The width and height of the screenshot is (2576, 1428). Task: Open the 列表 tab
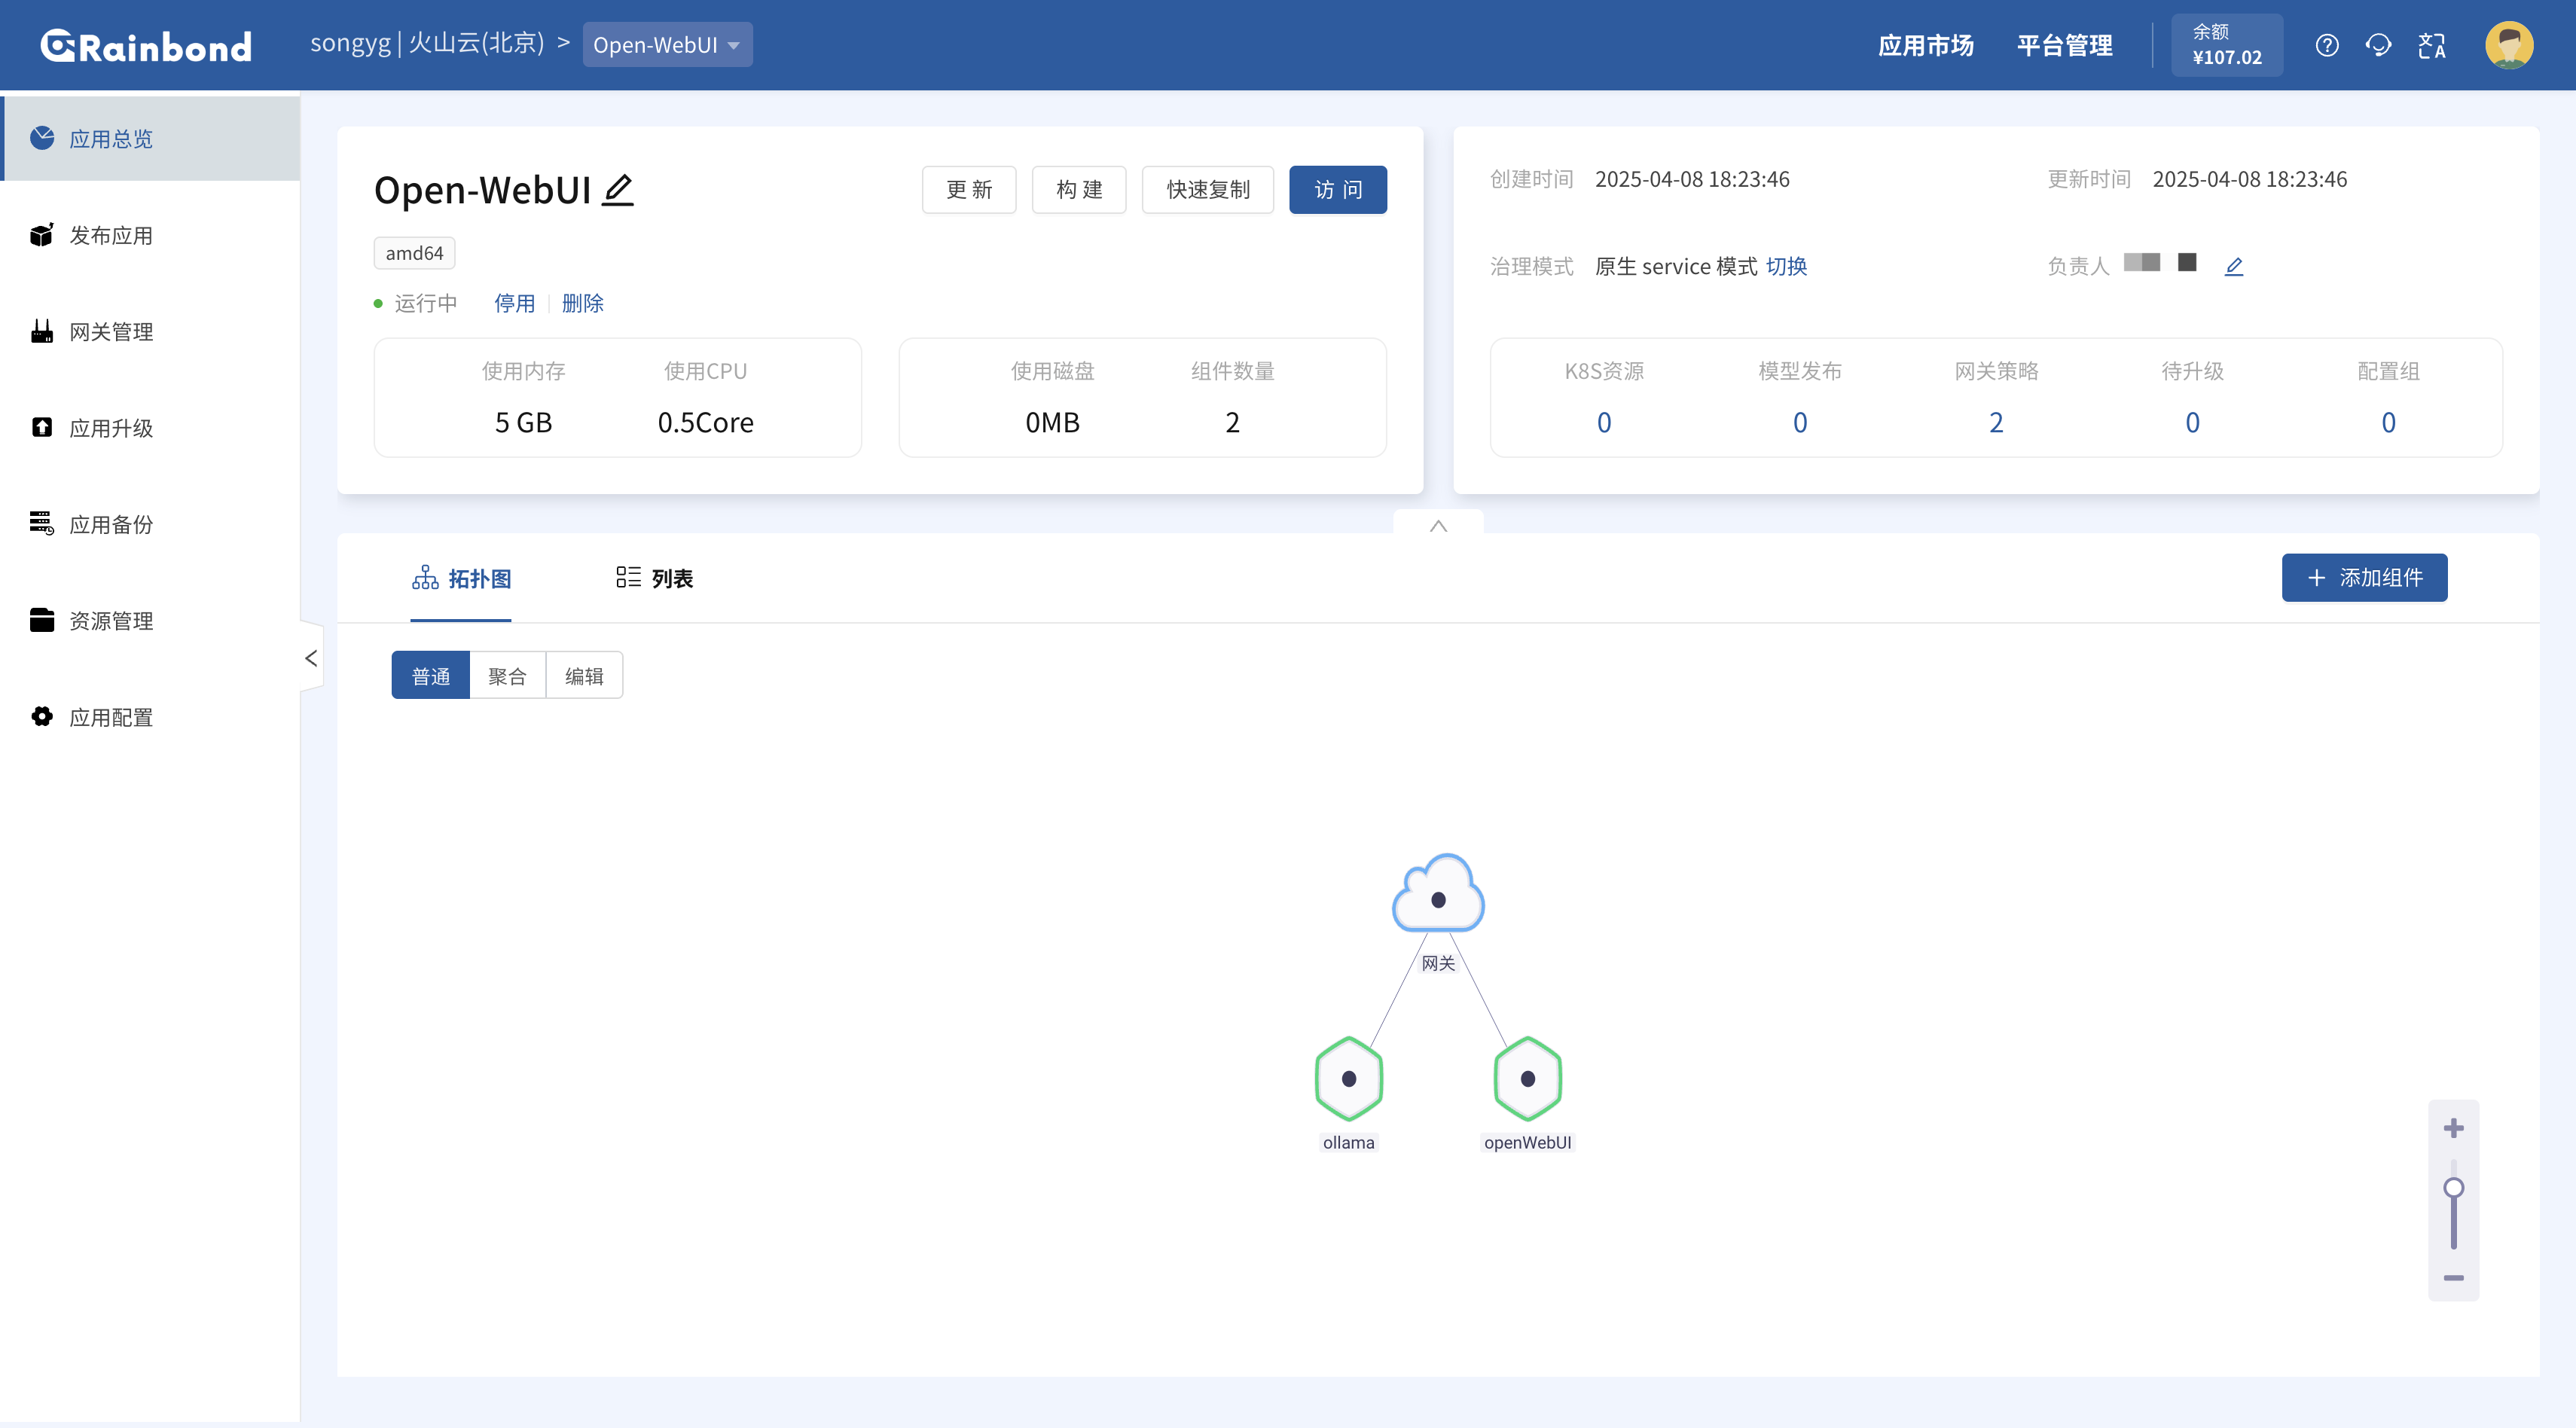click(x=654, y=578)
